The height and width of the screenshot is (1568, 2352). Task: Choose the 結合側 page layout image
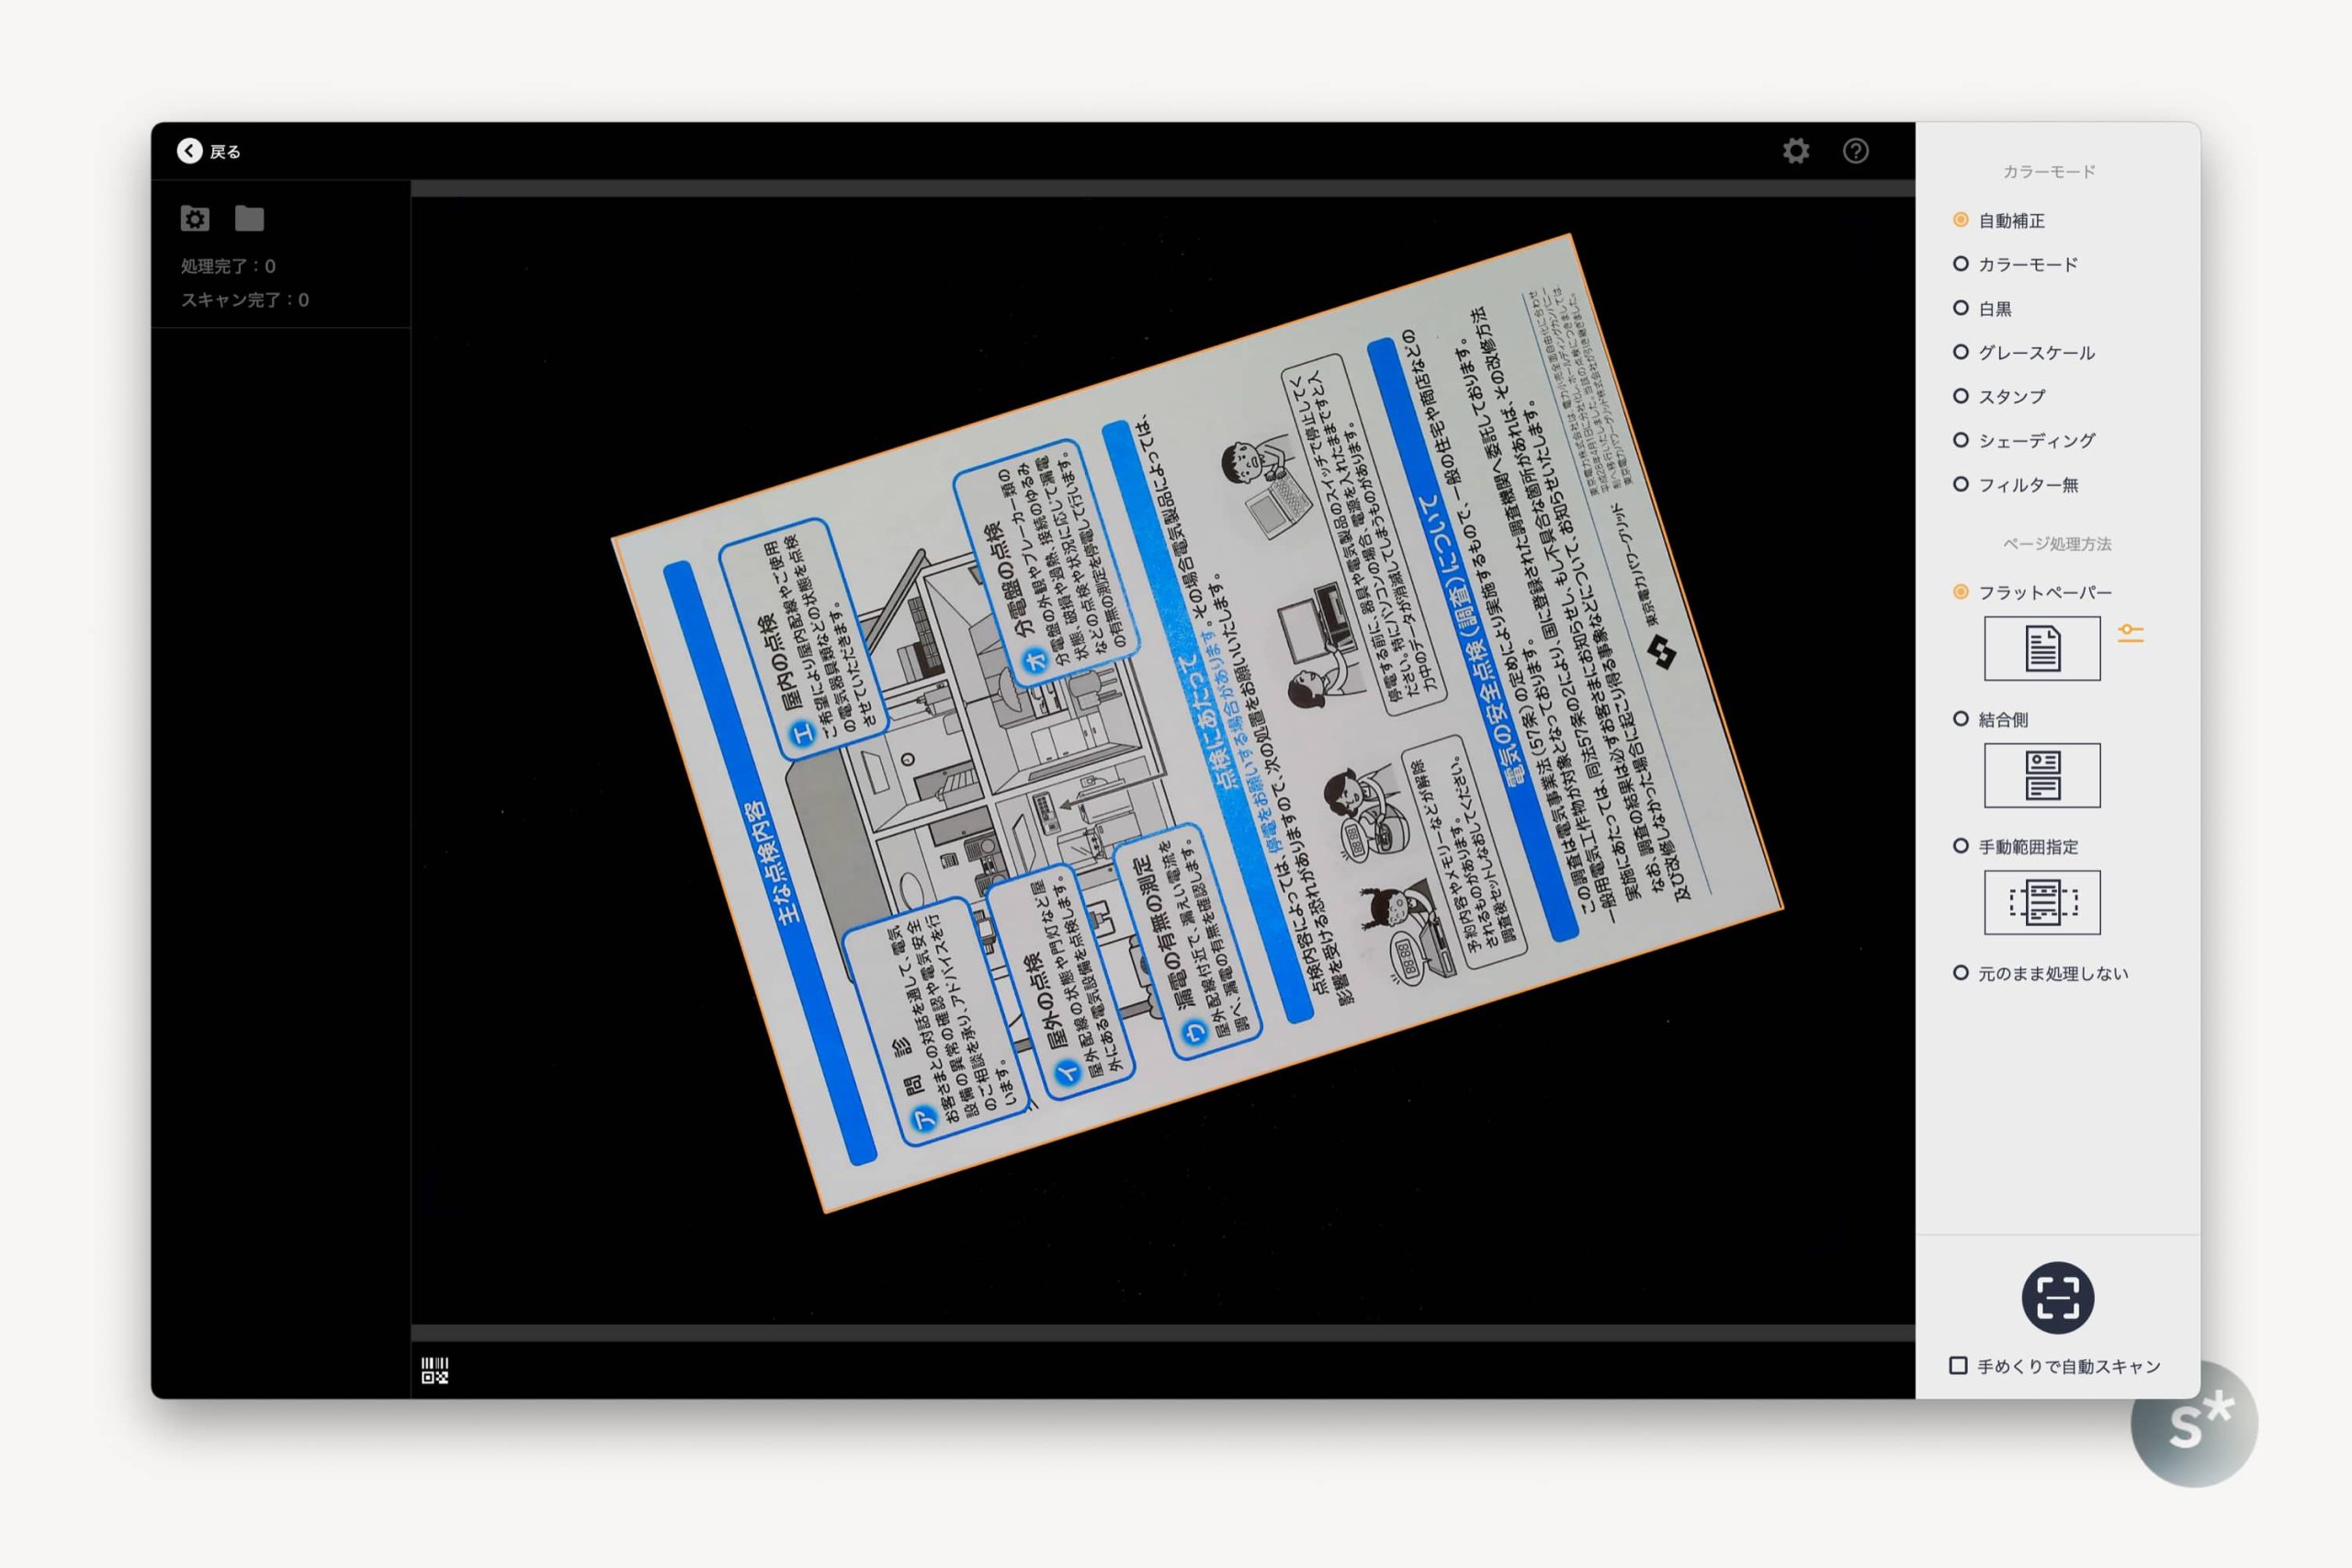pos(2042,775)
